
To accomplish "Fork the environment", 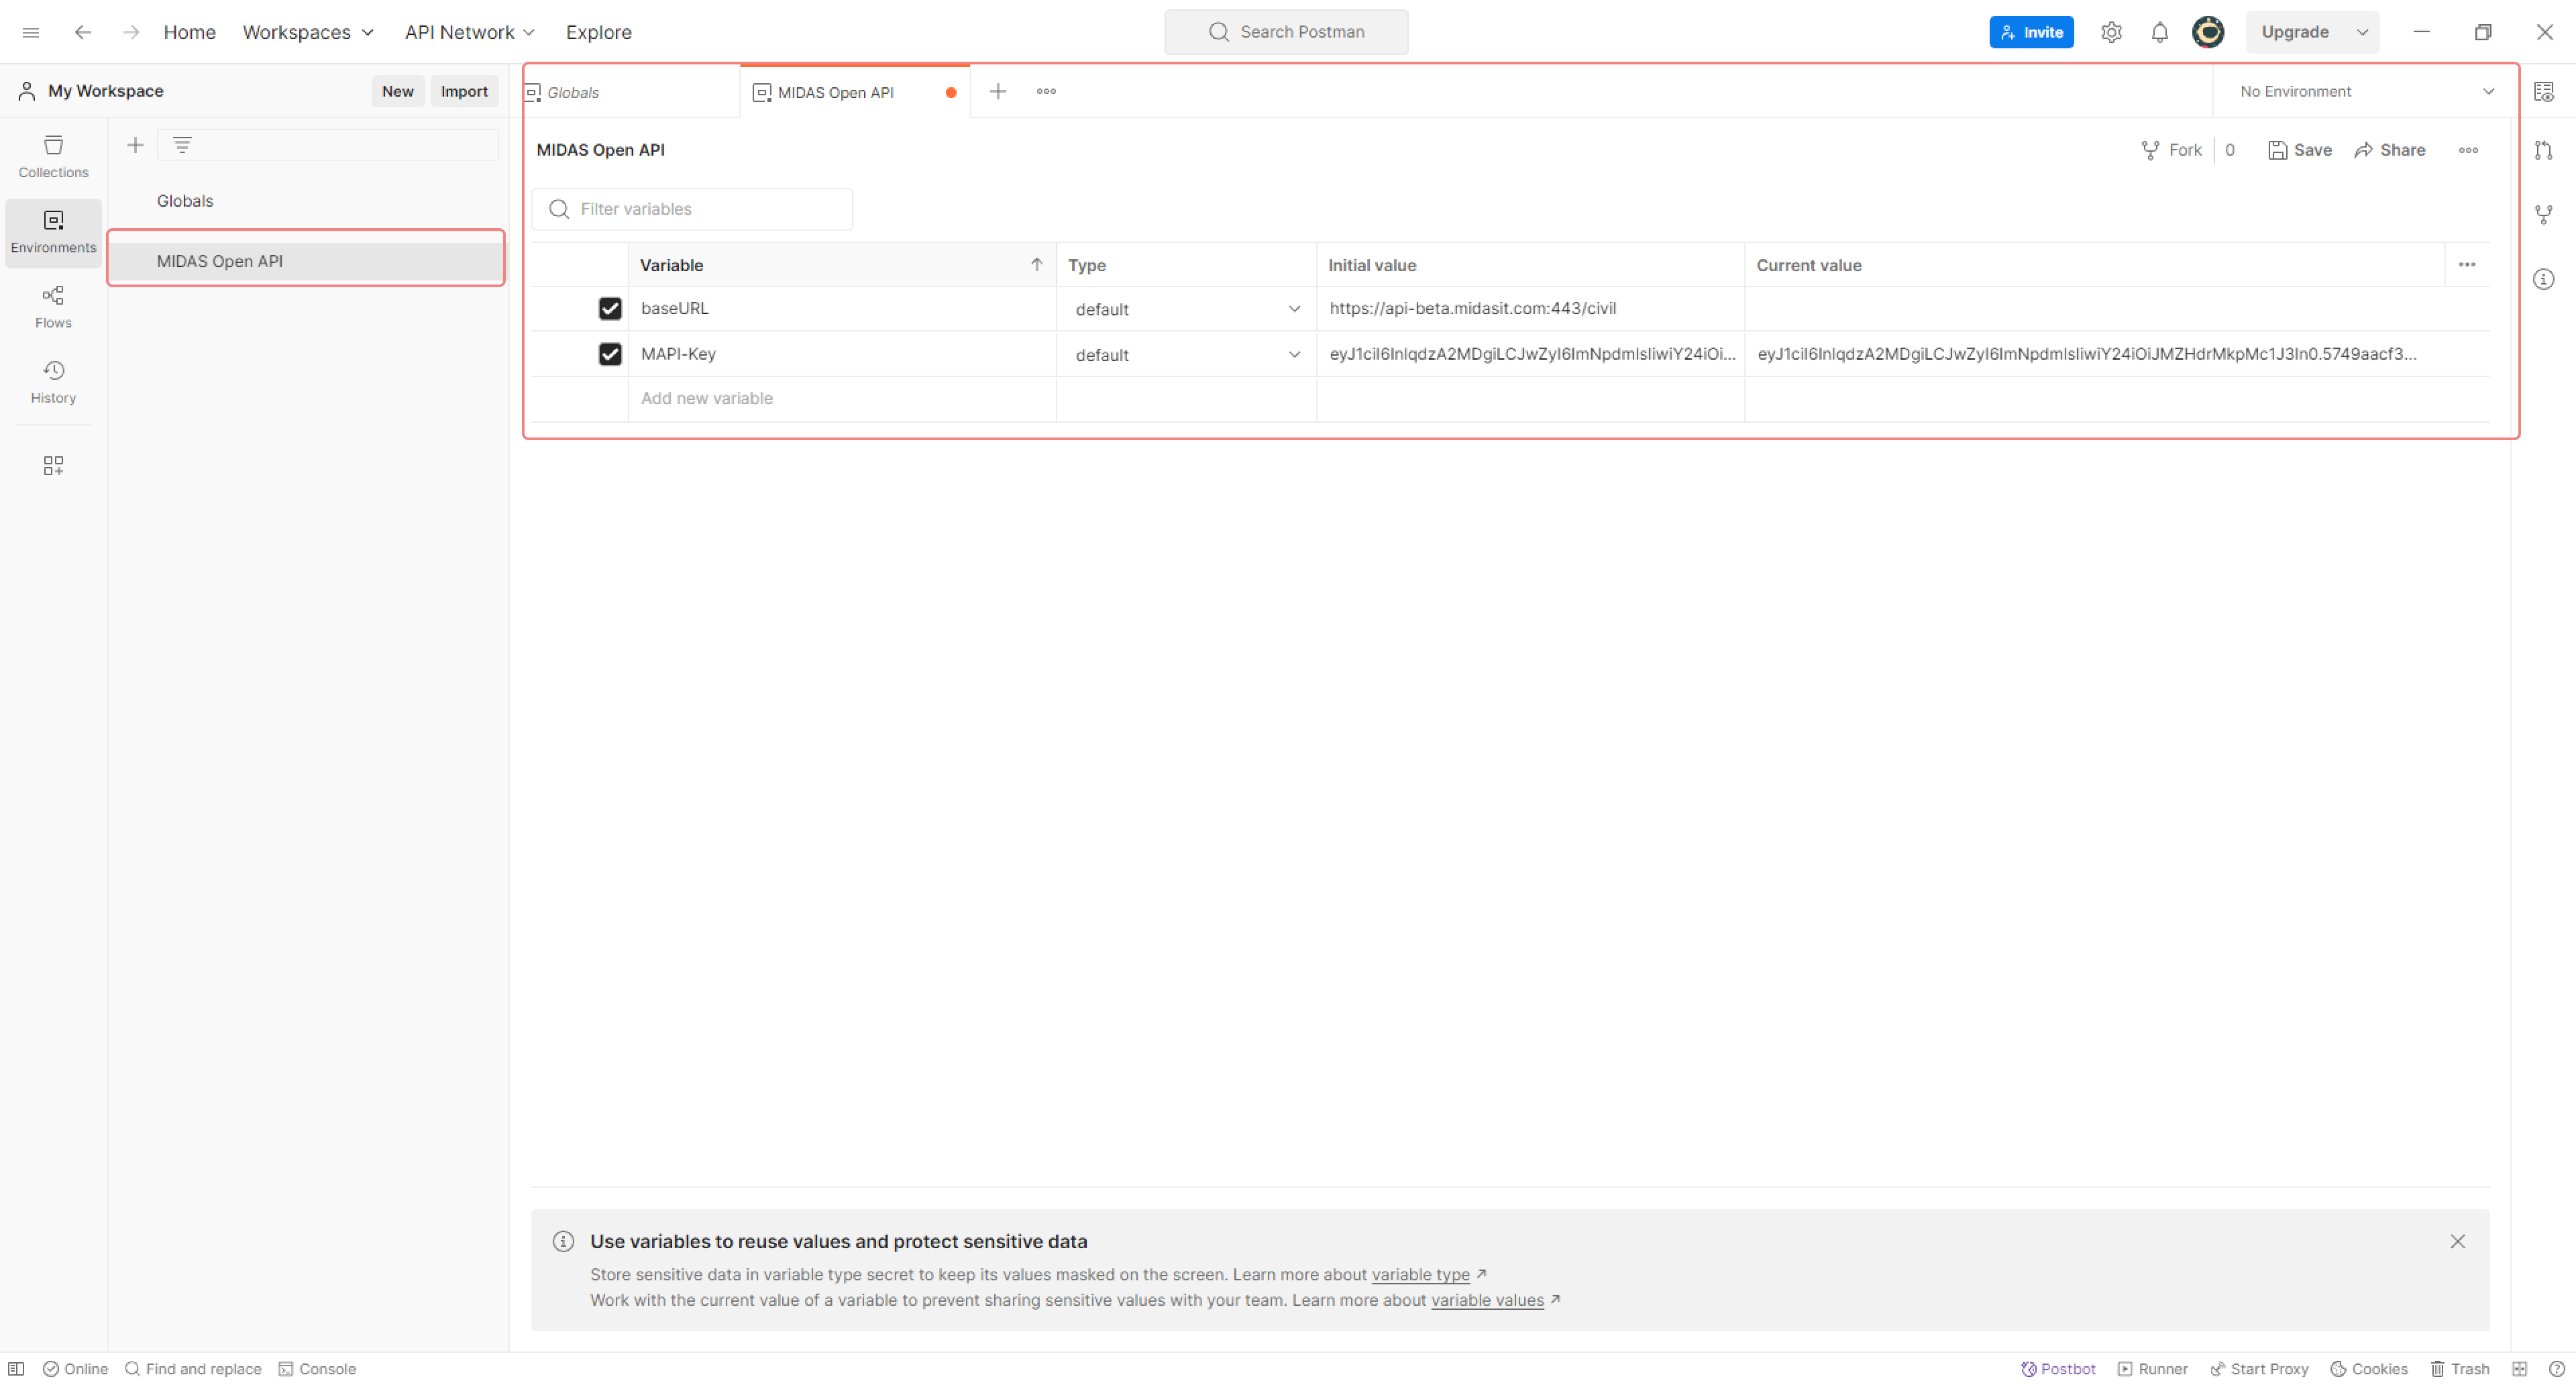I will [2171, 150].
